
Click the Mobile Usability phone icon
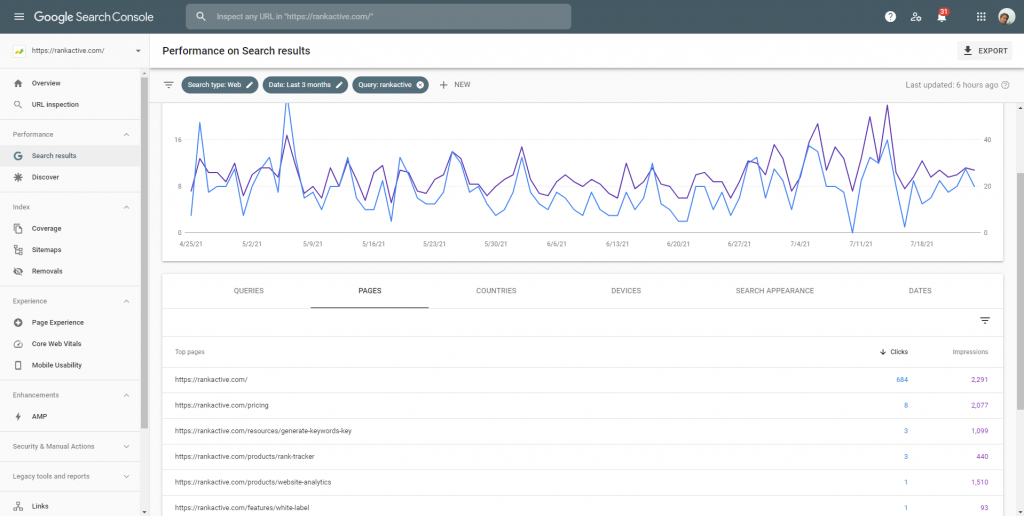18,365
